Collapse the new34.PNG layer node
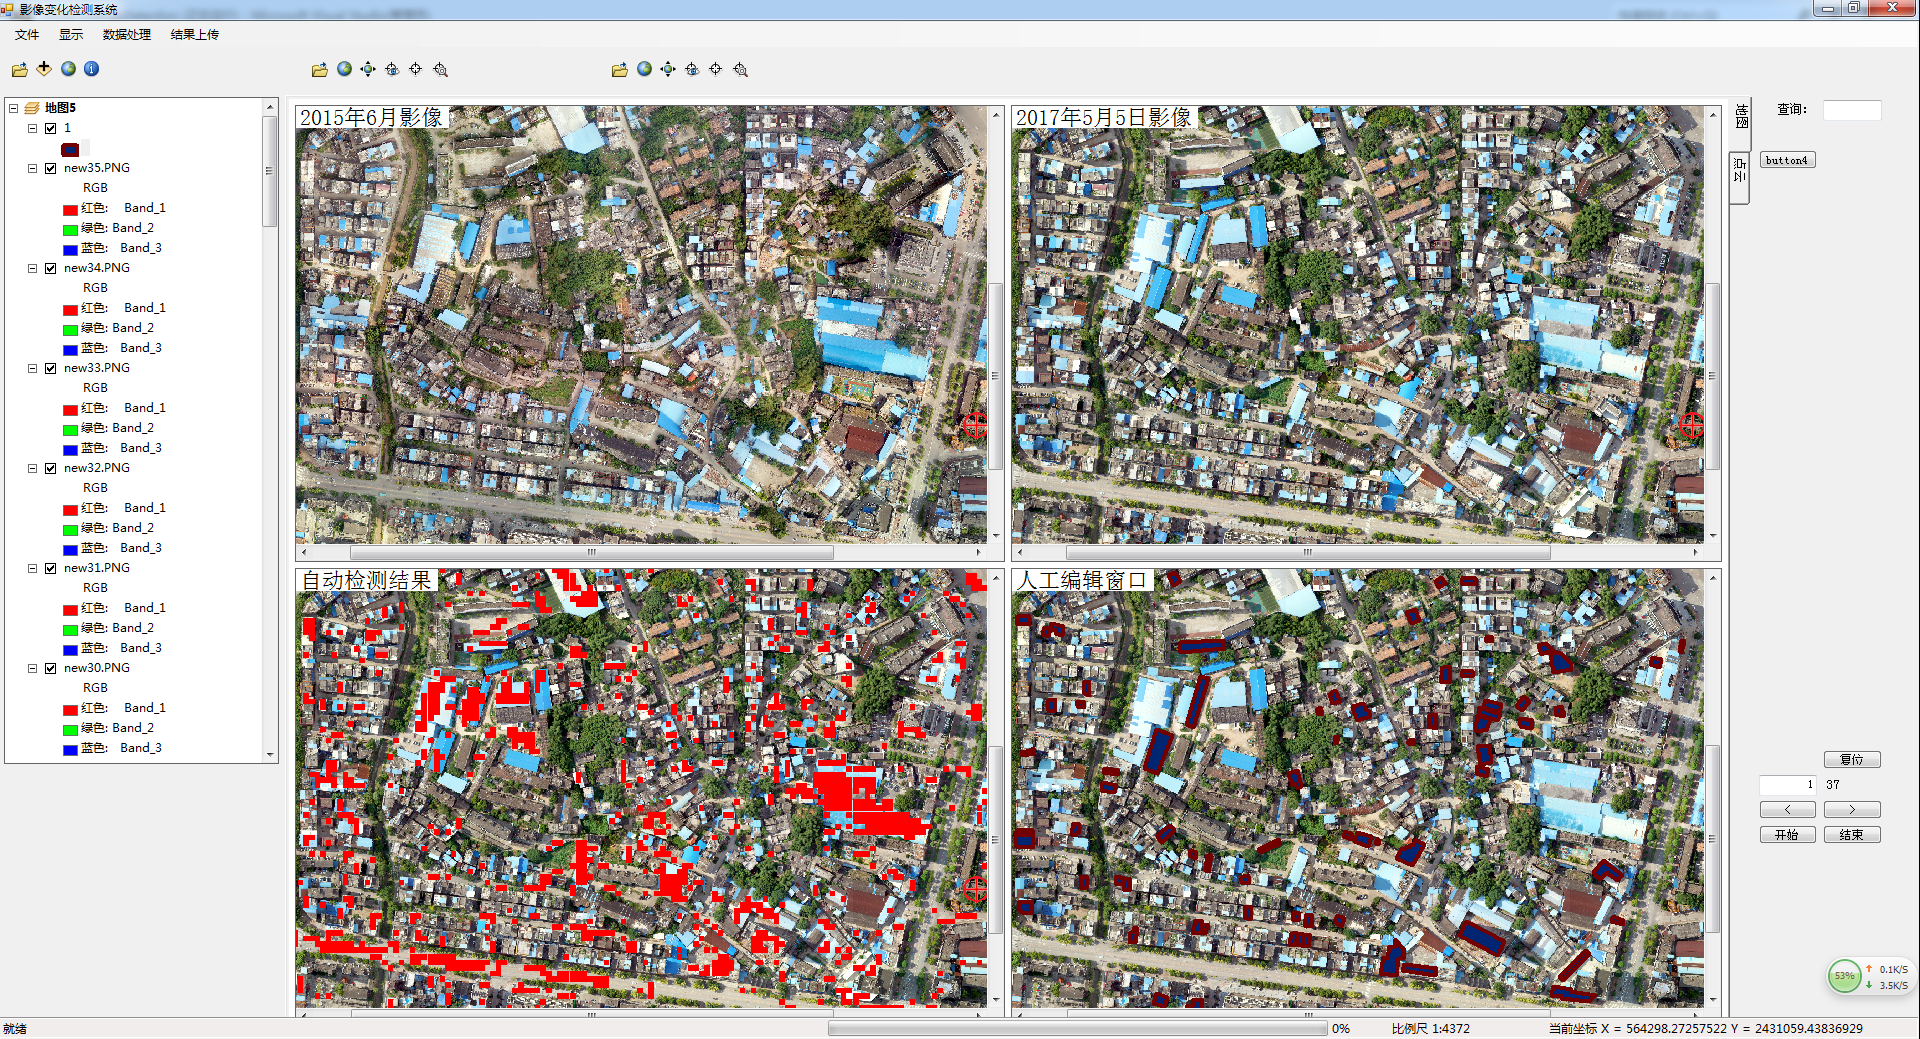Screen dimensions: 1920x1039 pos(32,268)
